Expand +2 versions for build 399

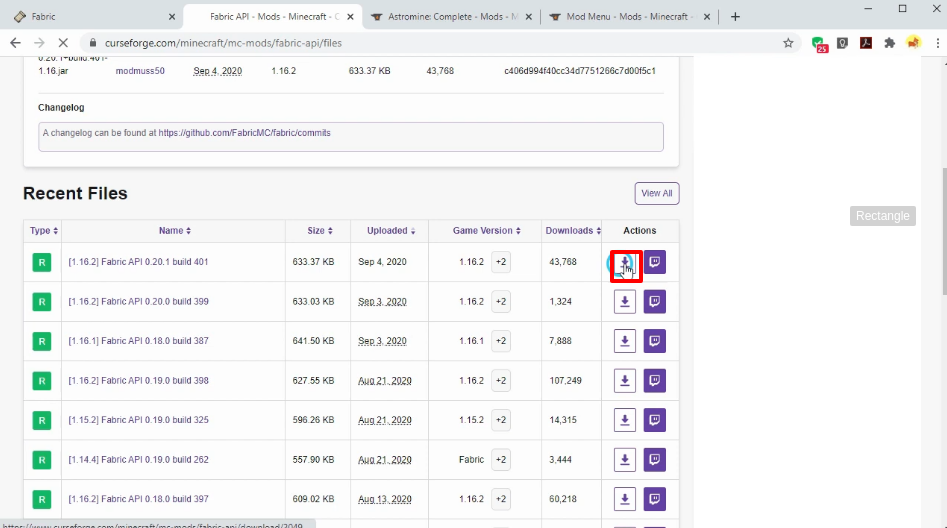pos(501,301)
